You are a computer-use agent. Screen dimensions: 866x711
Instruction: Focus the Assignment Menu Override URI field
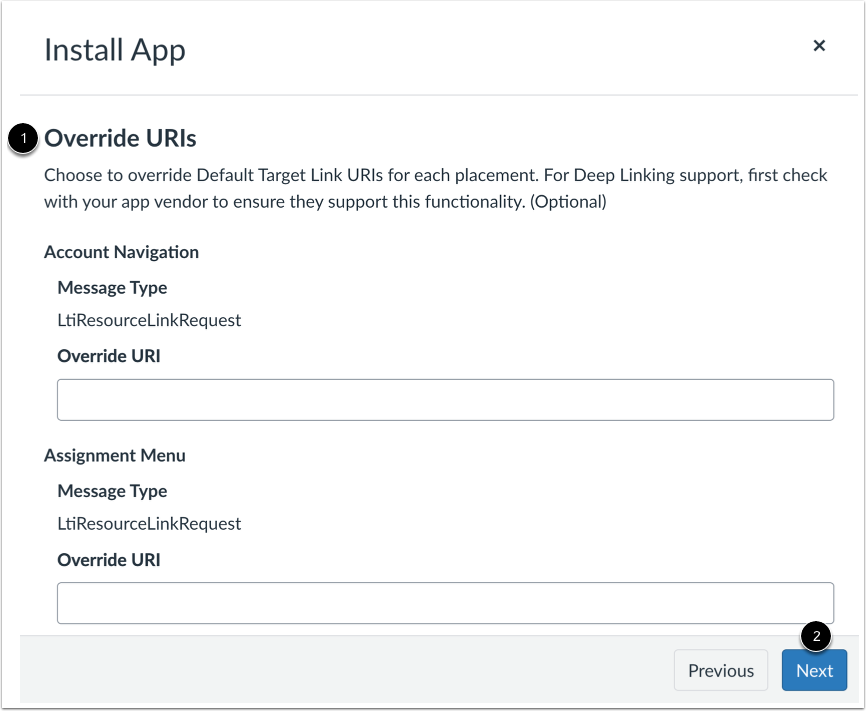point(445,603)
